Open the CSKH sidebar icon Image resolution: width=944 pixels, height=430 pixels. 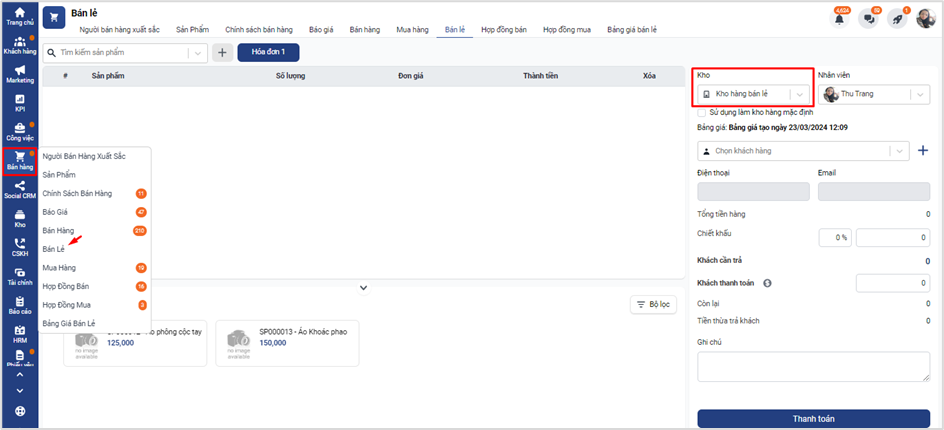[x=20, y=247]
